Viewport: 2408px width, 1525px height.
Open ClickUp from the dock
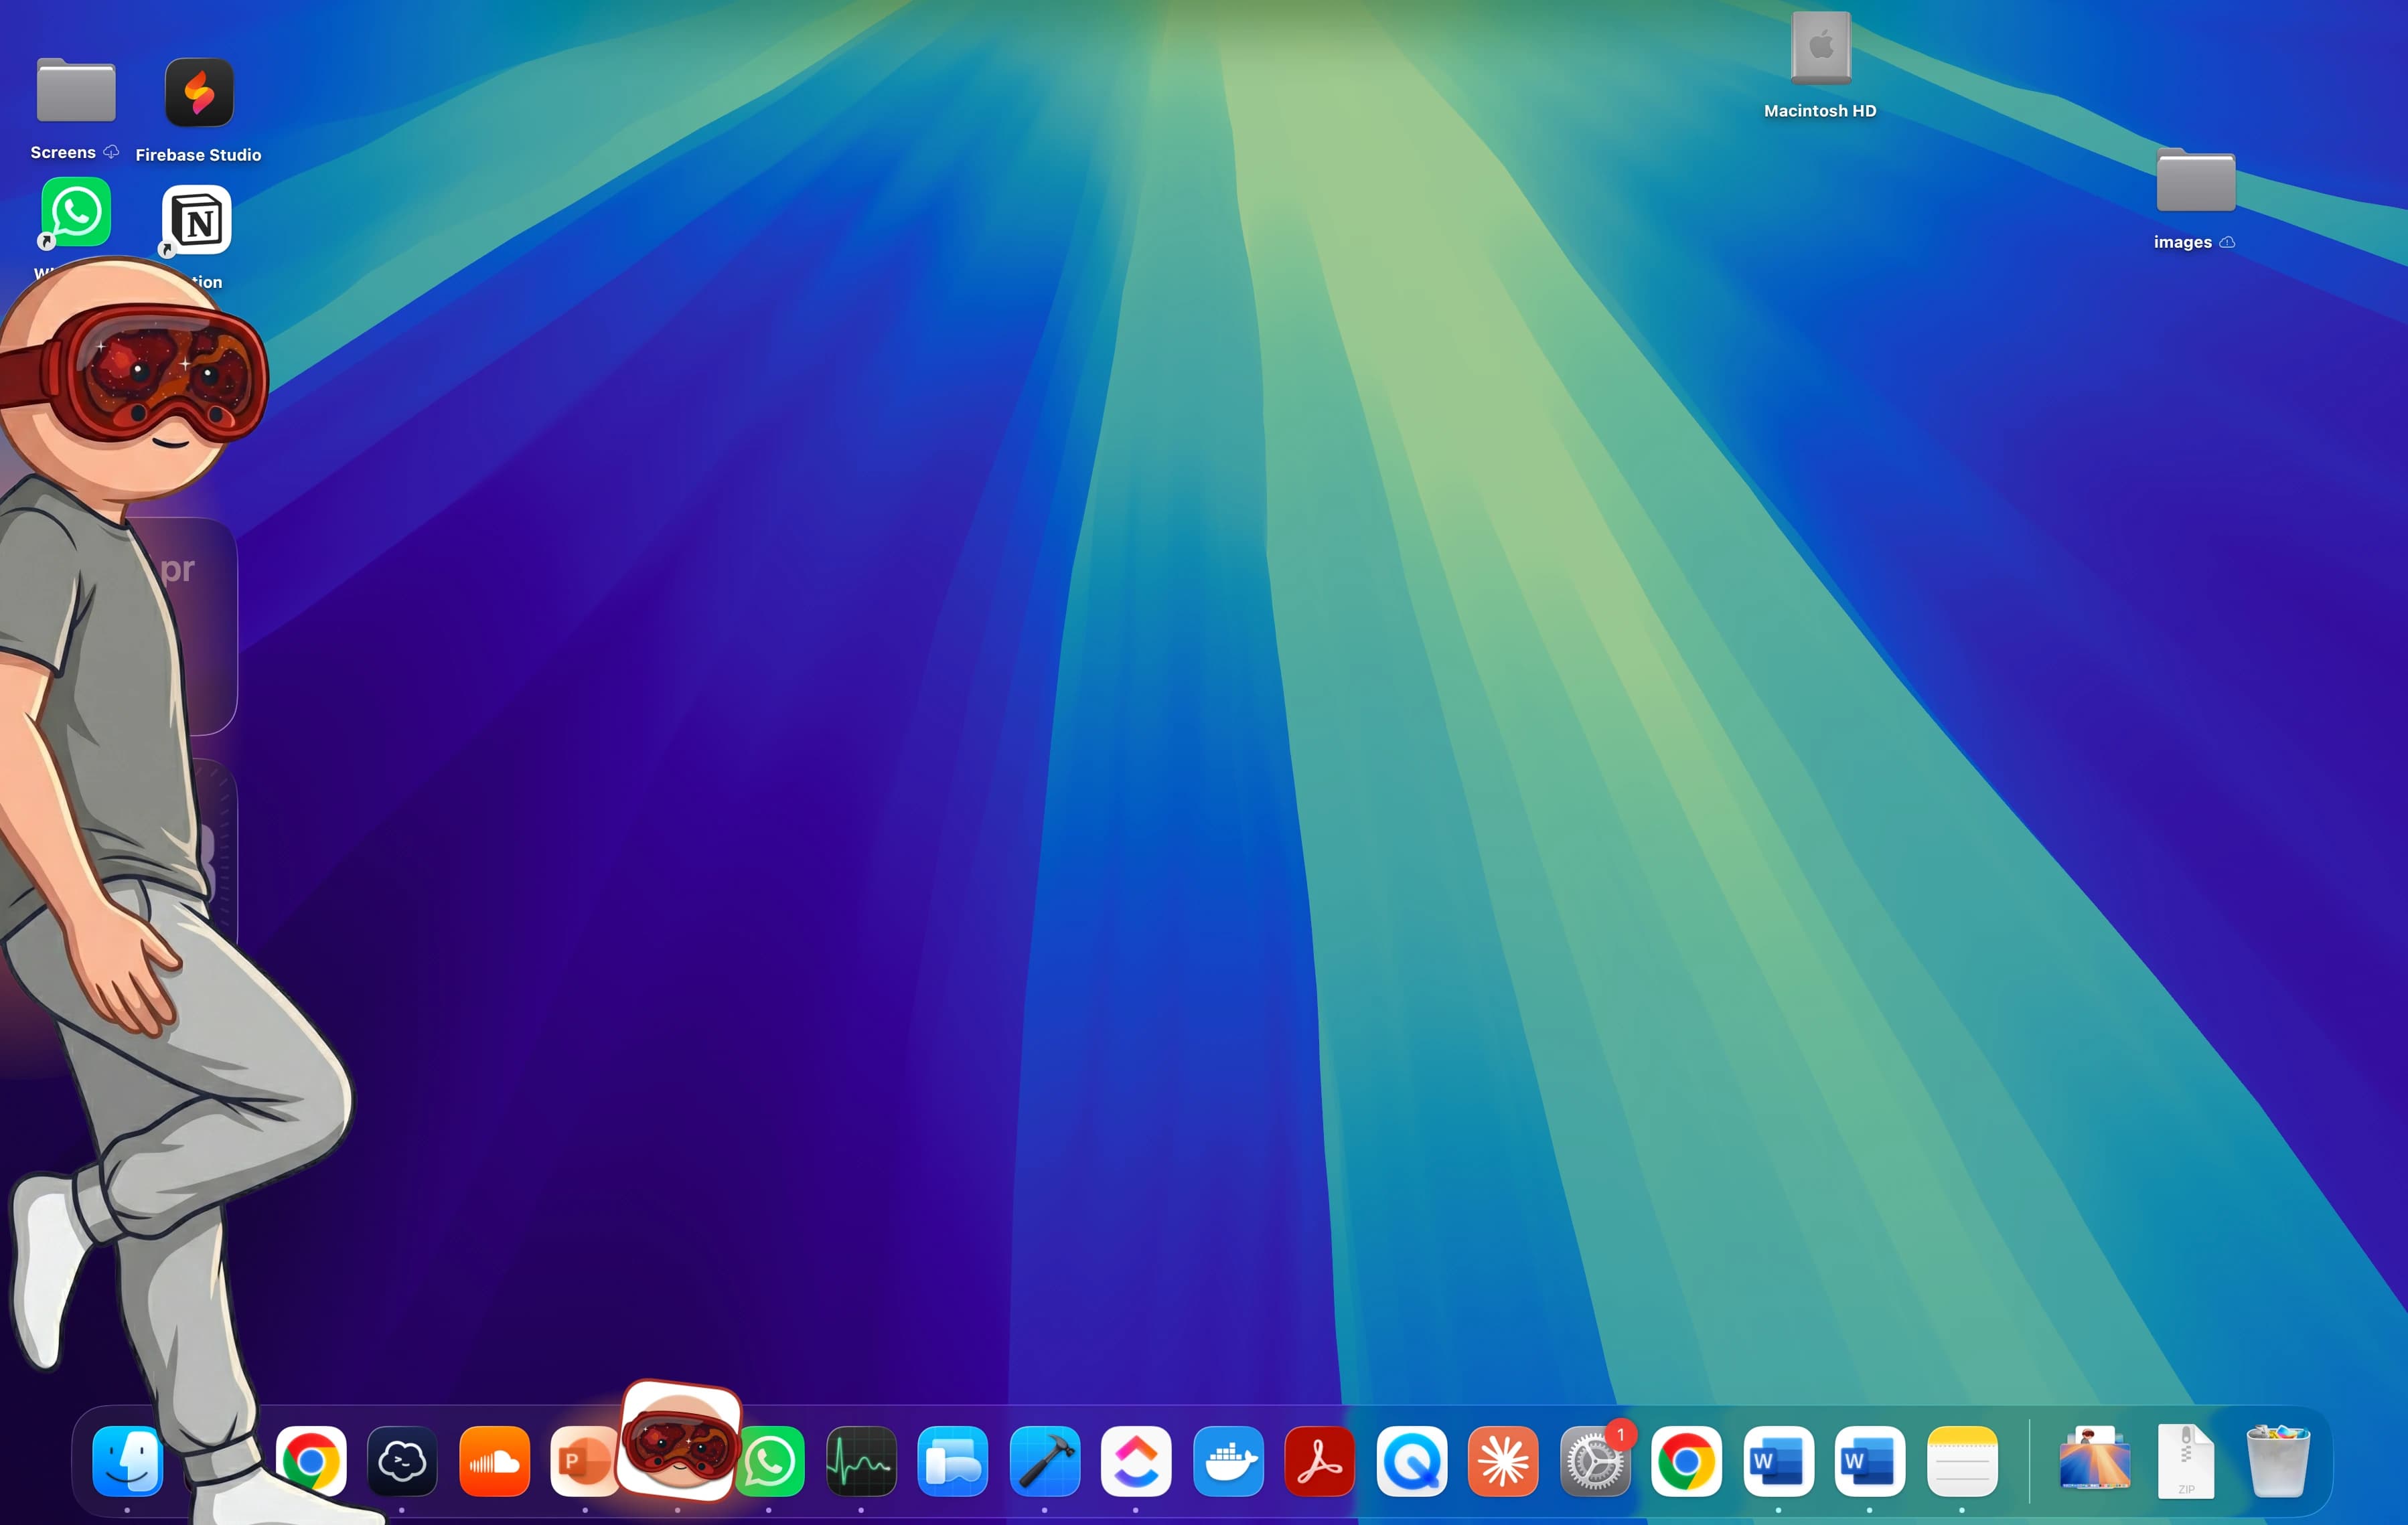coord(1136,1461)
